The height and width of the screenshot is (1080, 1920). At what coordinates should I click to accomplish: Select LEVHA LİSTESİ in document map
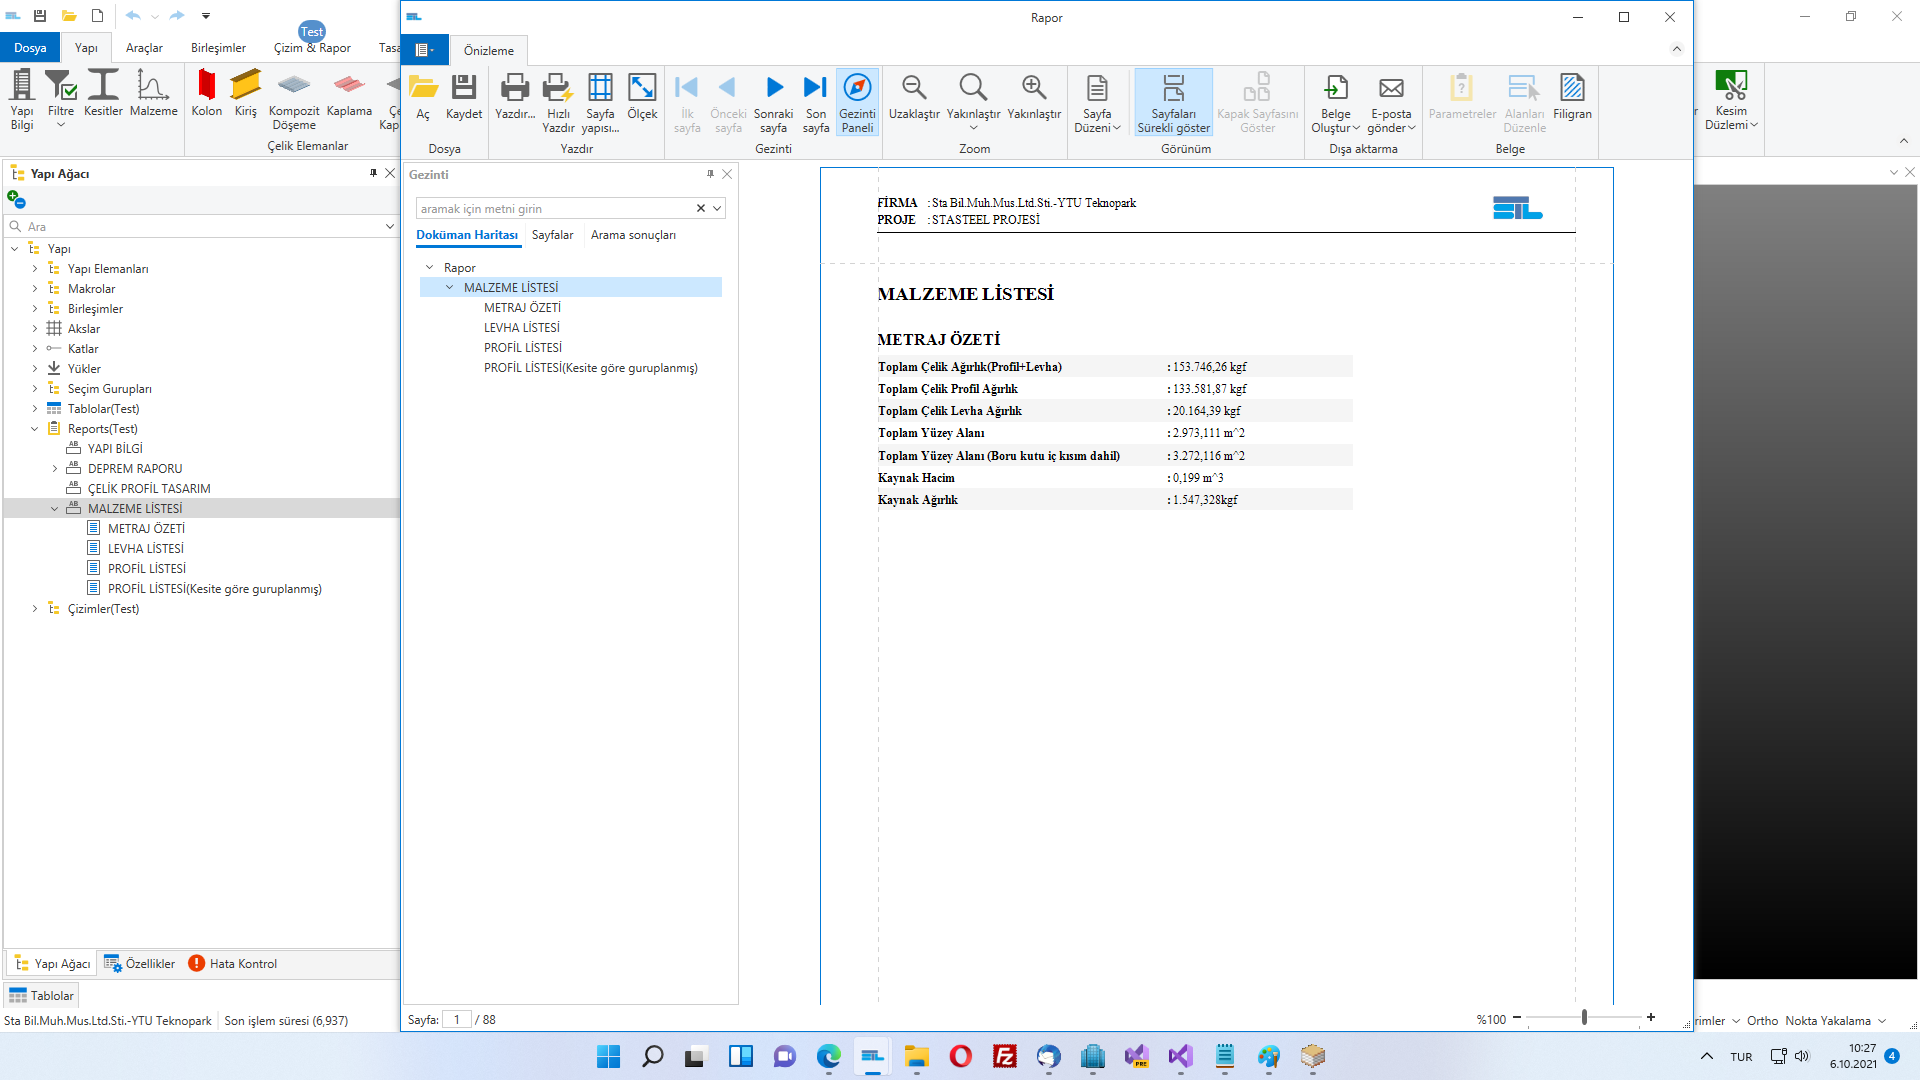coord(521,328)
